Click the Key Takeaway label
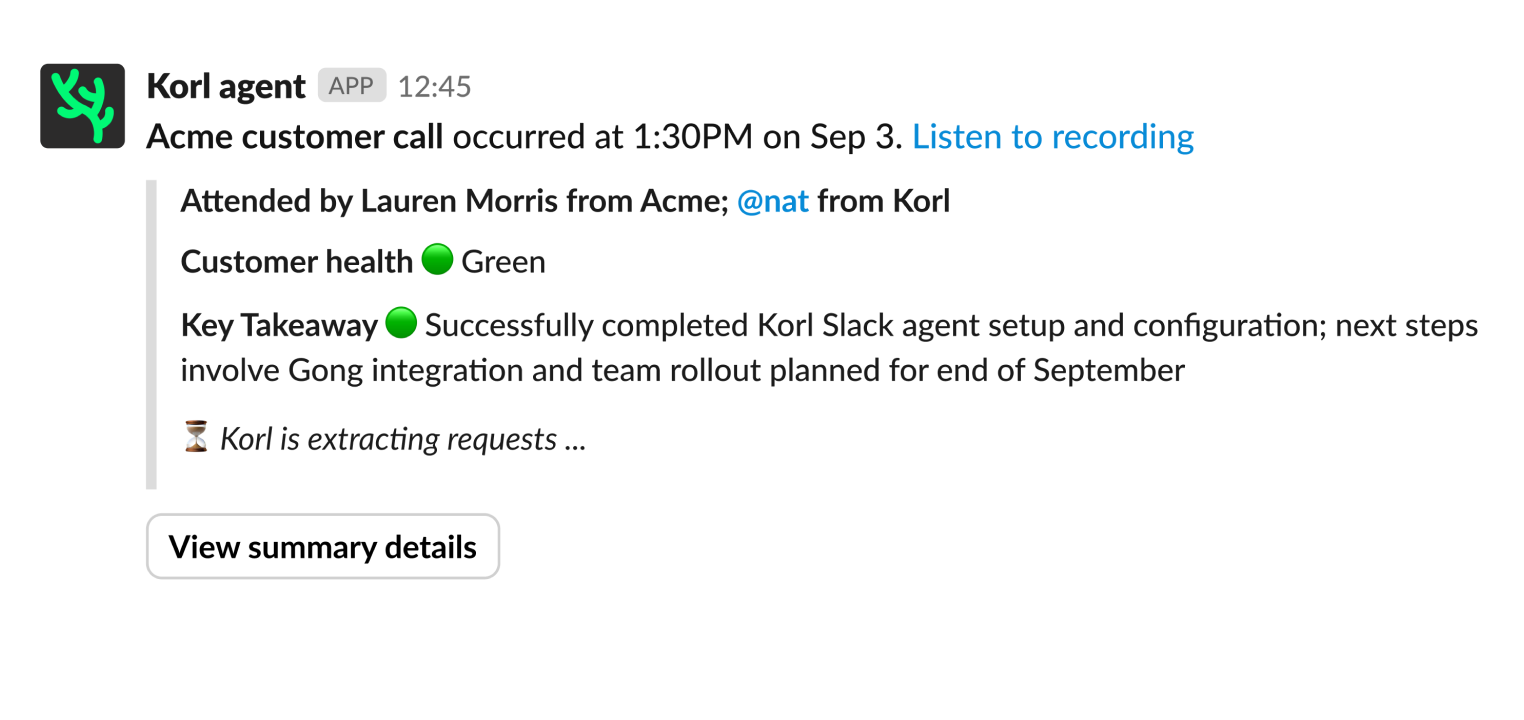 point(279,325)
